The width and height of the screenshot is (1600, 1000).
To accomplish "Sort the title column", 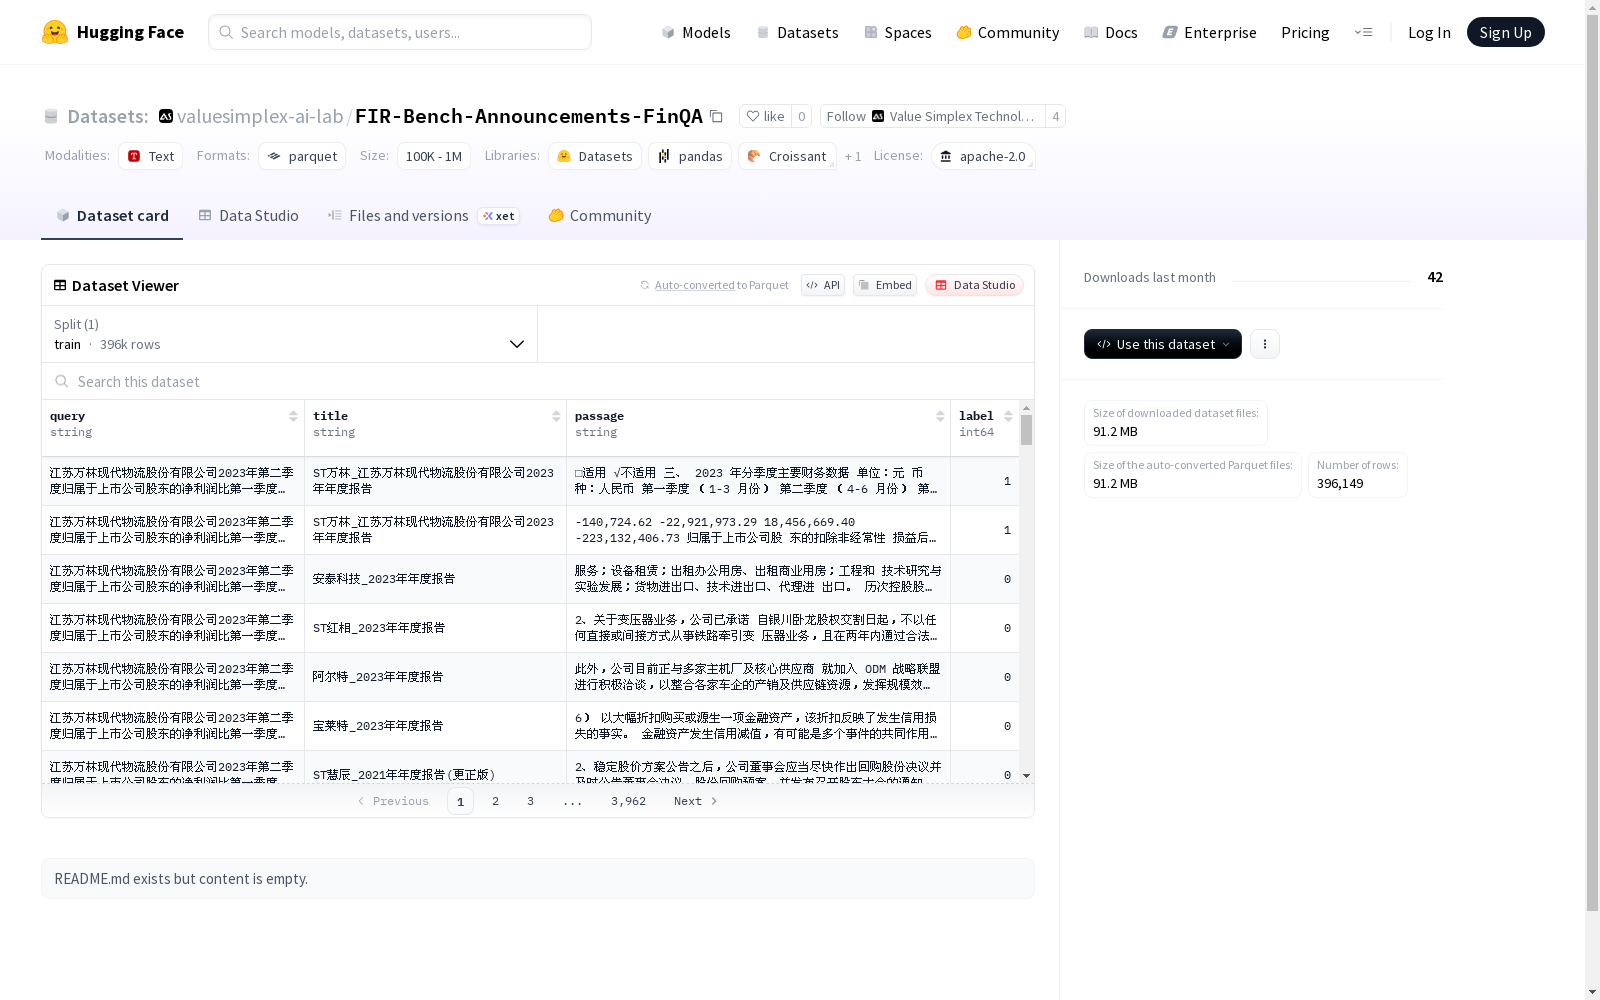I will pyautogui.click(x=556, y=416).
